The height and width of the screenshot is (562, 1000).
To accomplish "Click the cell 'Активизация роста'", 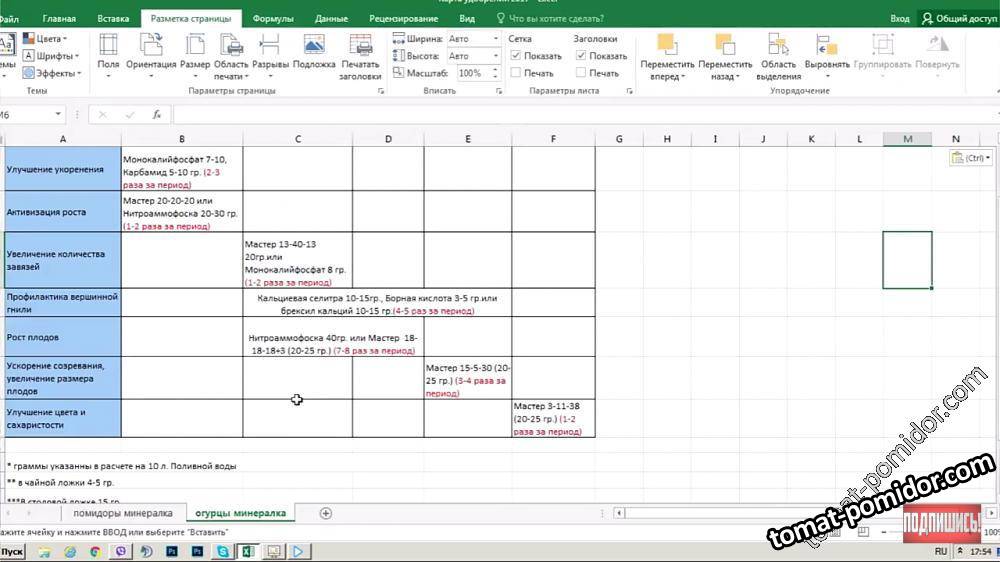I will click(62, 212).
